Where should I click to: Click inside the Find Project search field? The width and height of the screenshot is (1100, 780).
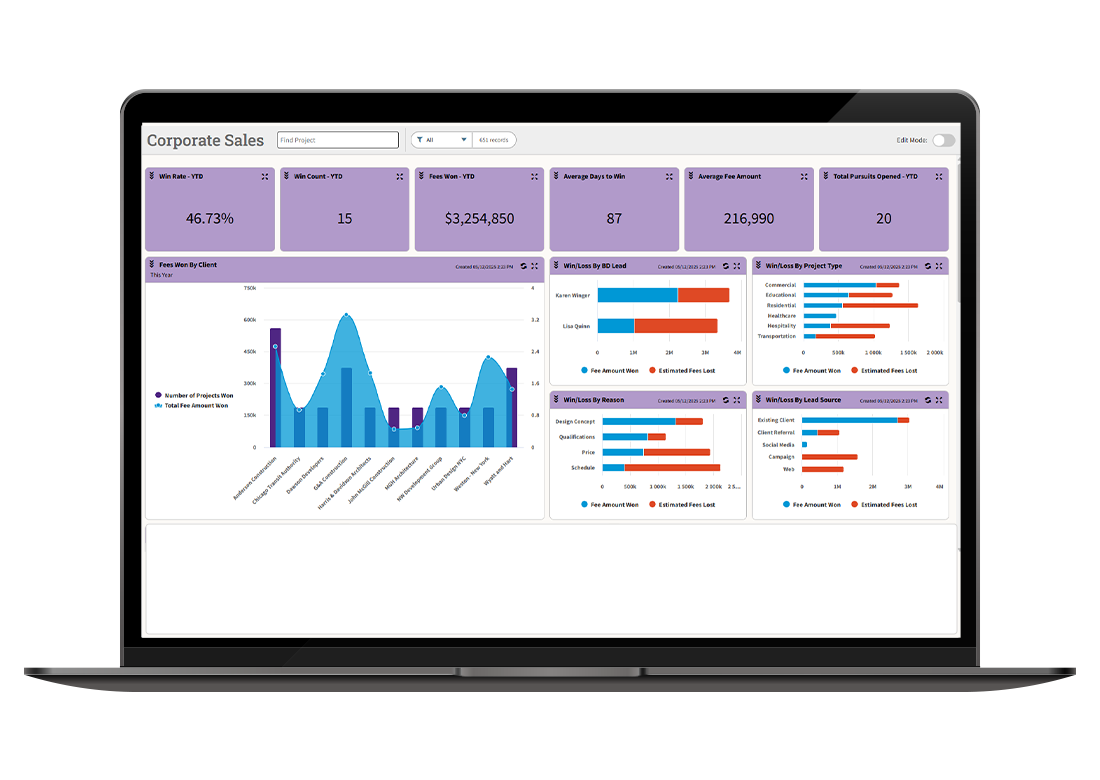337,139
